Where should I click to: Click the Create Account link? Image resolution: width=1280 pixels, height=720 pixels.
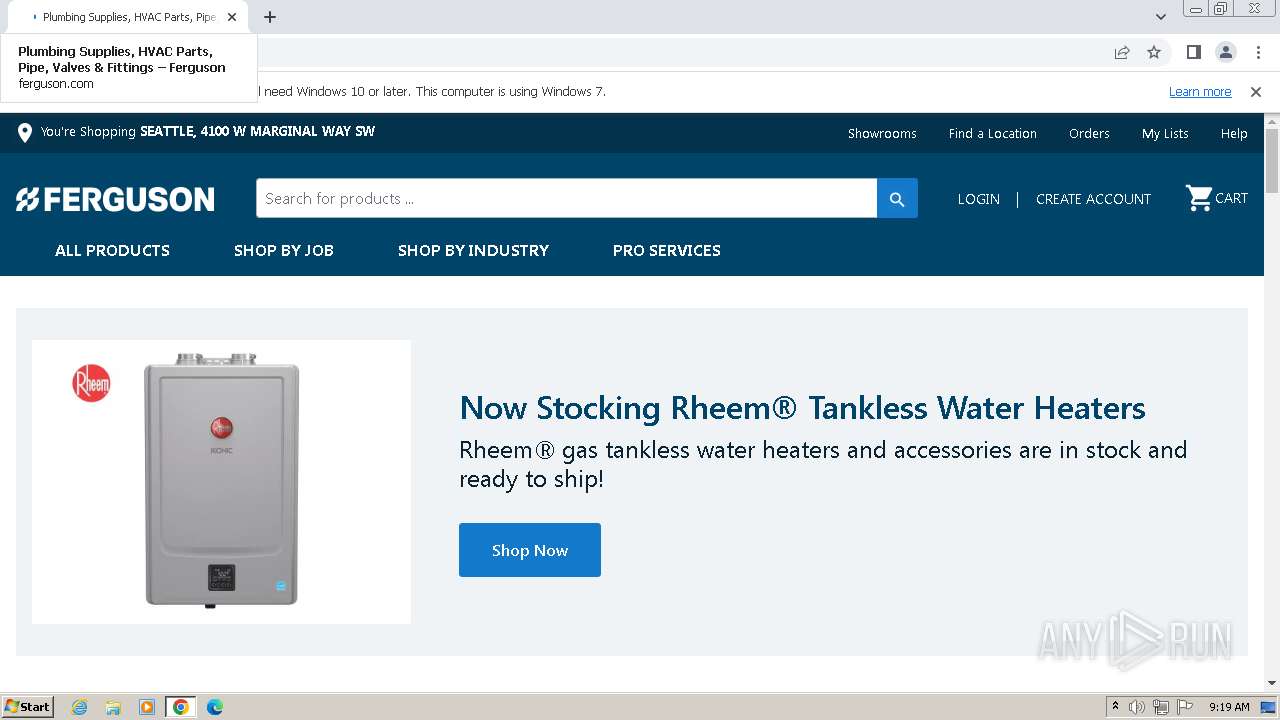pos(1093,199)
